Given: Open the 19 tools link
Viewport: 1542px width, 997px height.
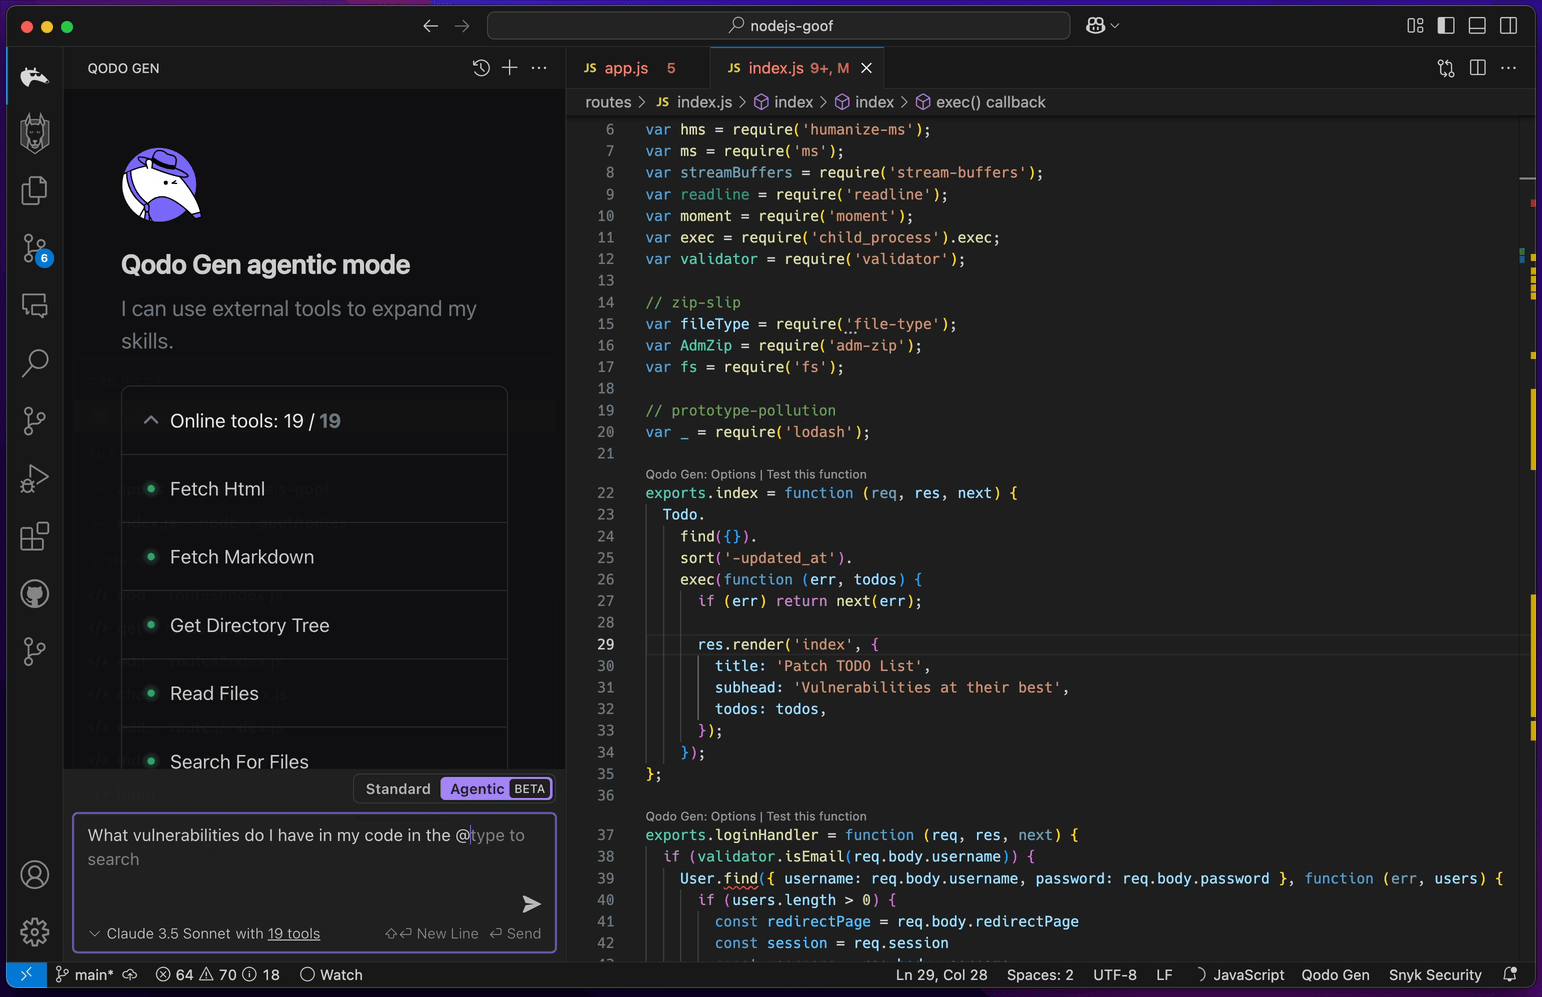Looking at the screenshot, I should (x=294, y=934).
